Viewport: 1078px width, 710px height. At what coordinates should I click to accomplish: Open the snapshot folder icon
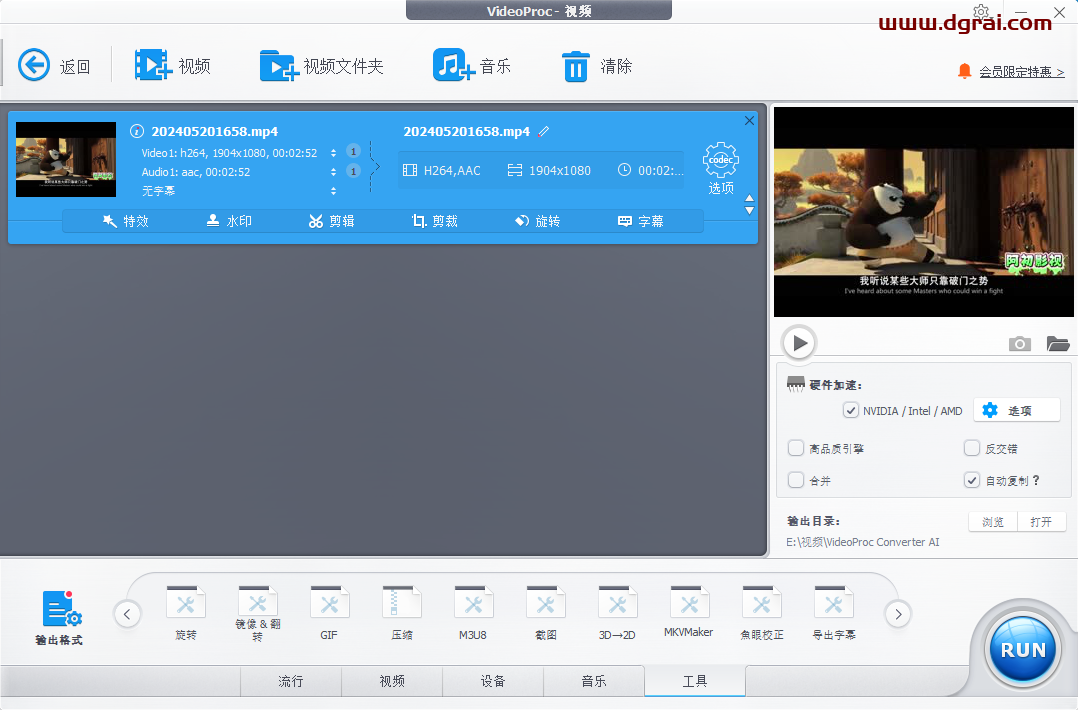click(x=1057, y=343)
